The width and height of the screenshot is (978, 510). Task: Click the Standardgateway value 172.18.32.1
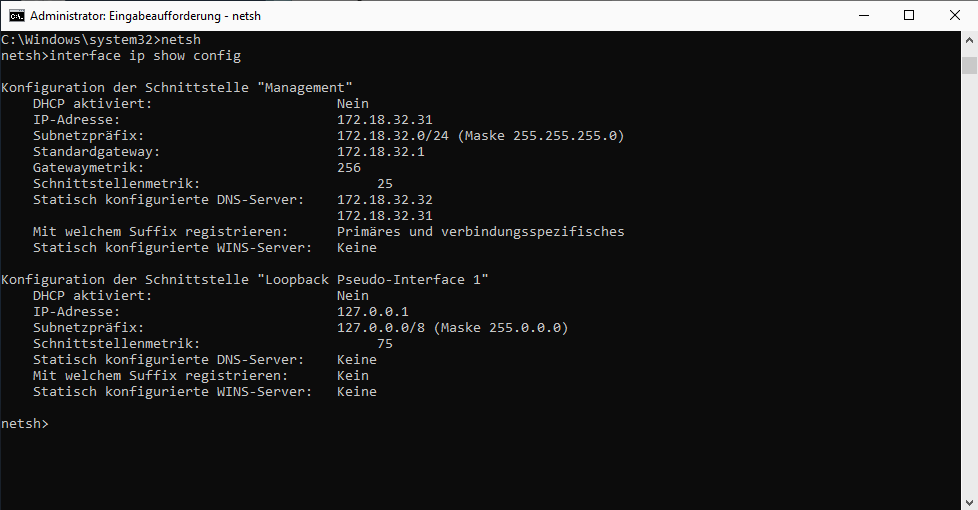point(381,152)
